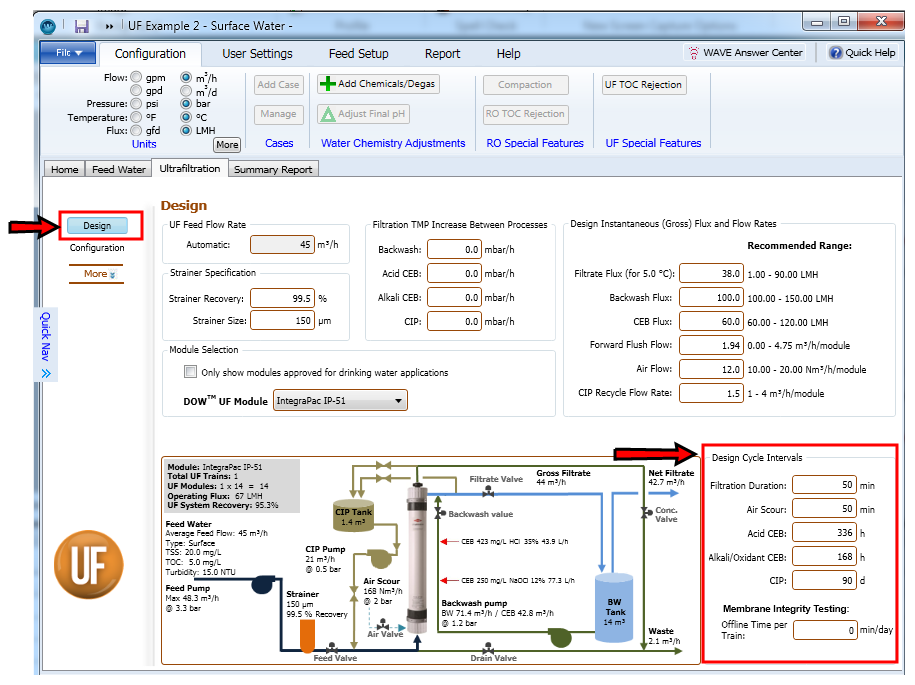Click the Feed Pump symbol in diagram
Viewport: 915px width, 685px height.
click(x=264, y=583)
